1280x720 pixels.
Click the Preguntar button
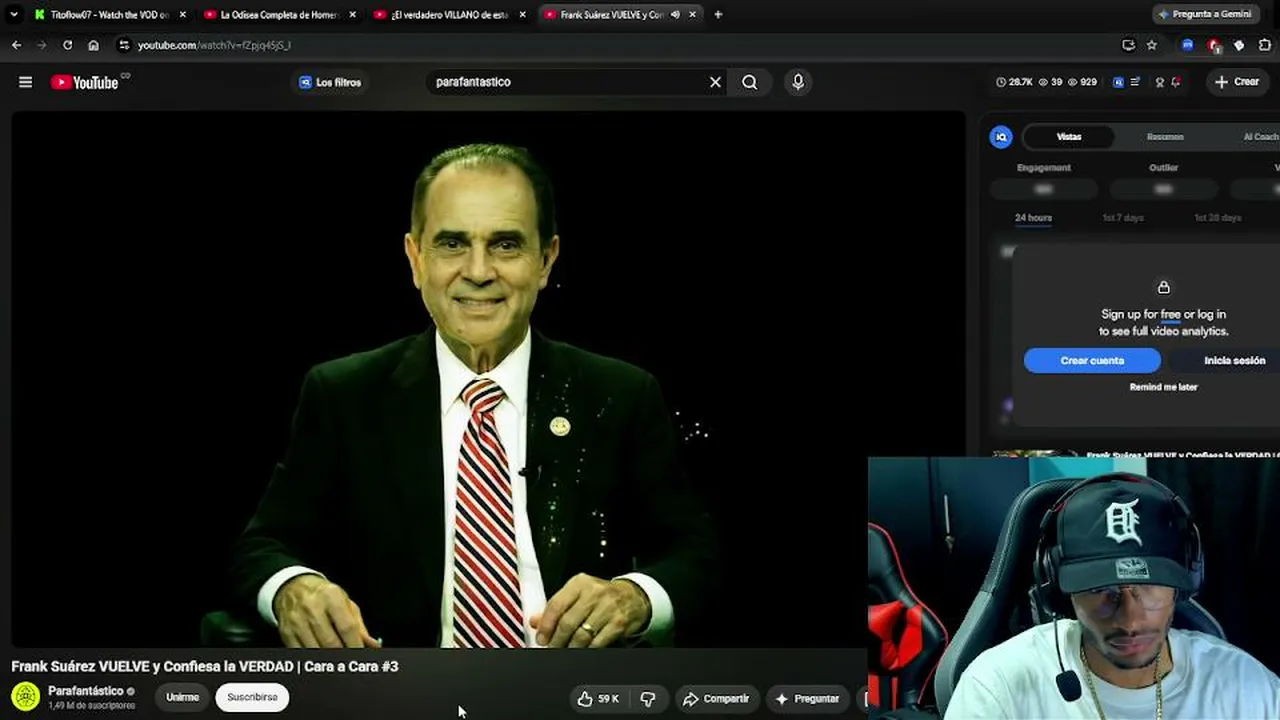click(807, 699)
